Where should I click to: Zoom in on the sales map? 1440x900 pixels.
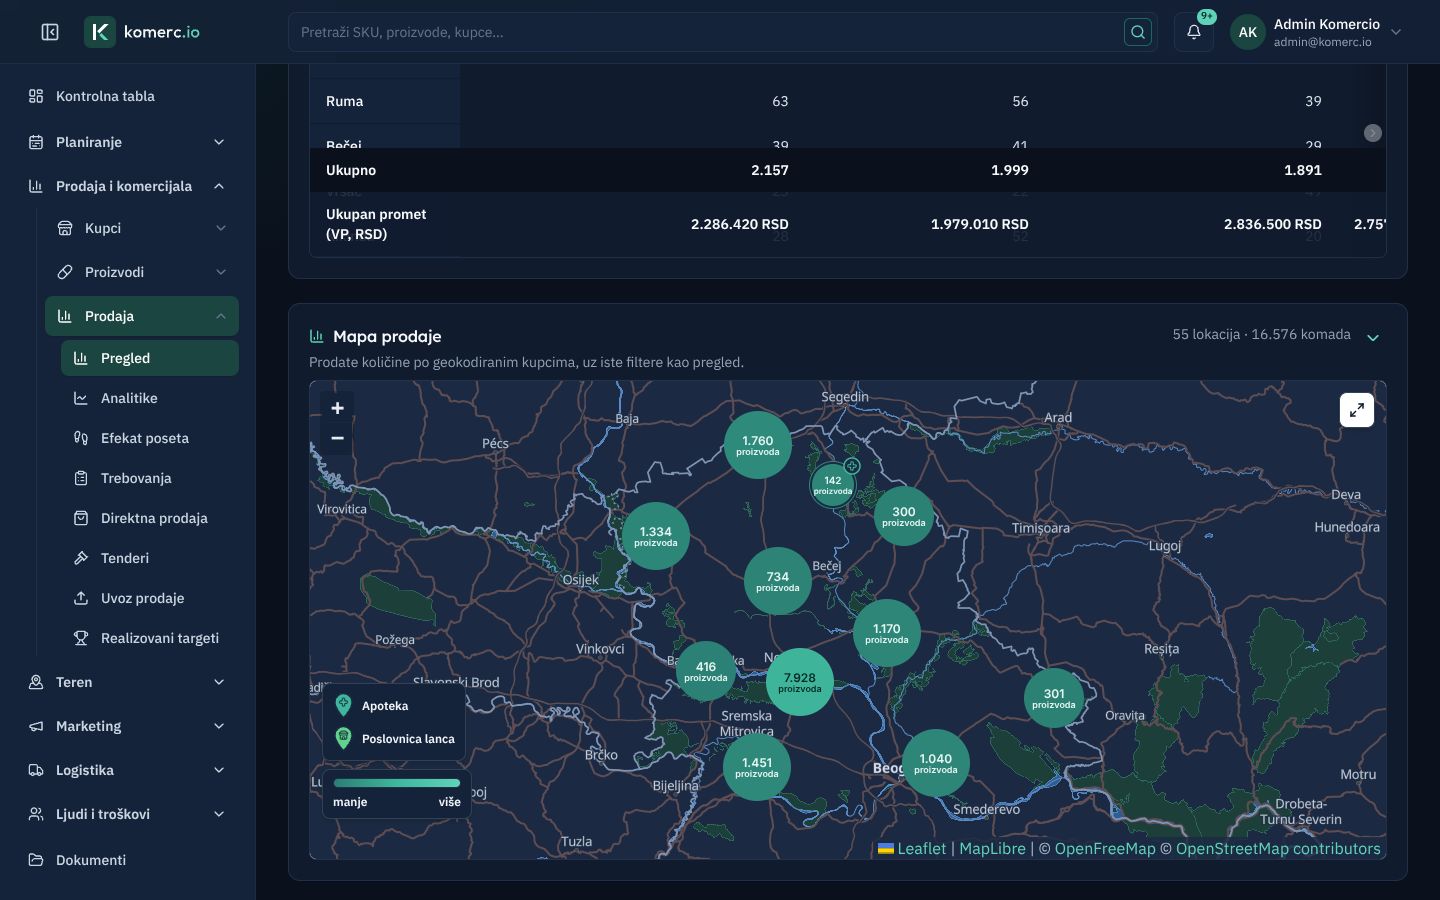pyautogui.click(x=337, y=408)
